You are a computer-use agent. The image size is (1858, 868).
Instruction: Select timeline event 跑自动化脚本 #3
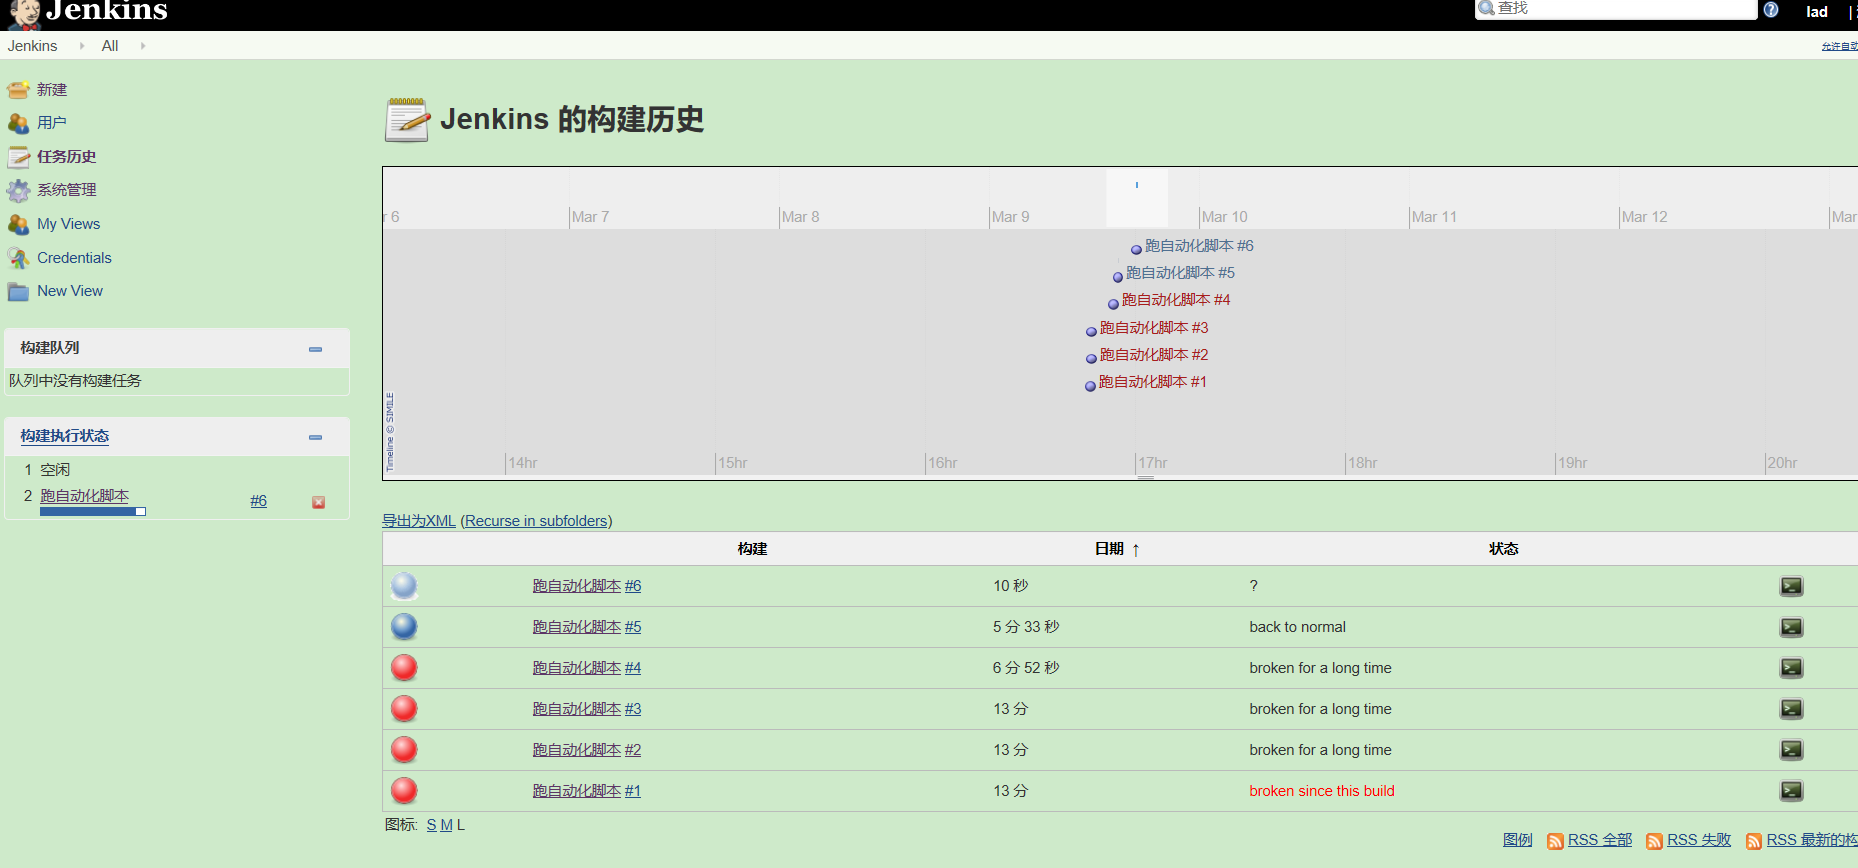tap(1154, 328)
